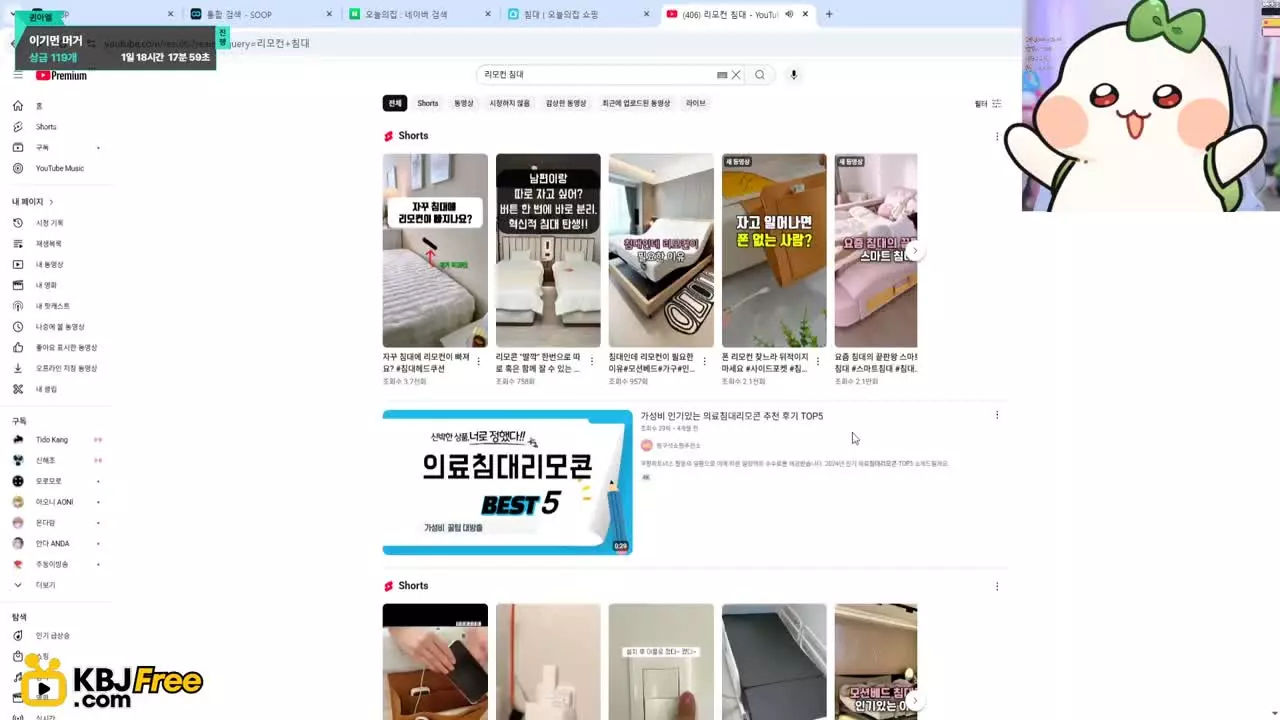Open the more-options menu for top Shorts shelf
Image resolution: width=1280 pixels, height=720 pixels.
click(x=997, y=136)
